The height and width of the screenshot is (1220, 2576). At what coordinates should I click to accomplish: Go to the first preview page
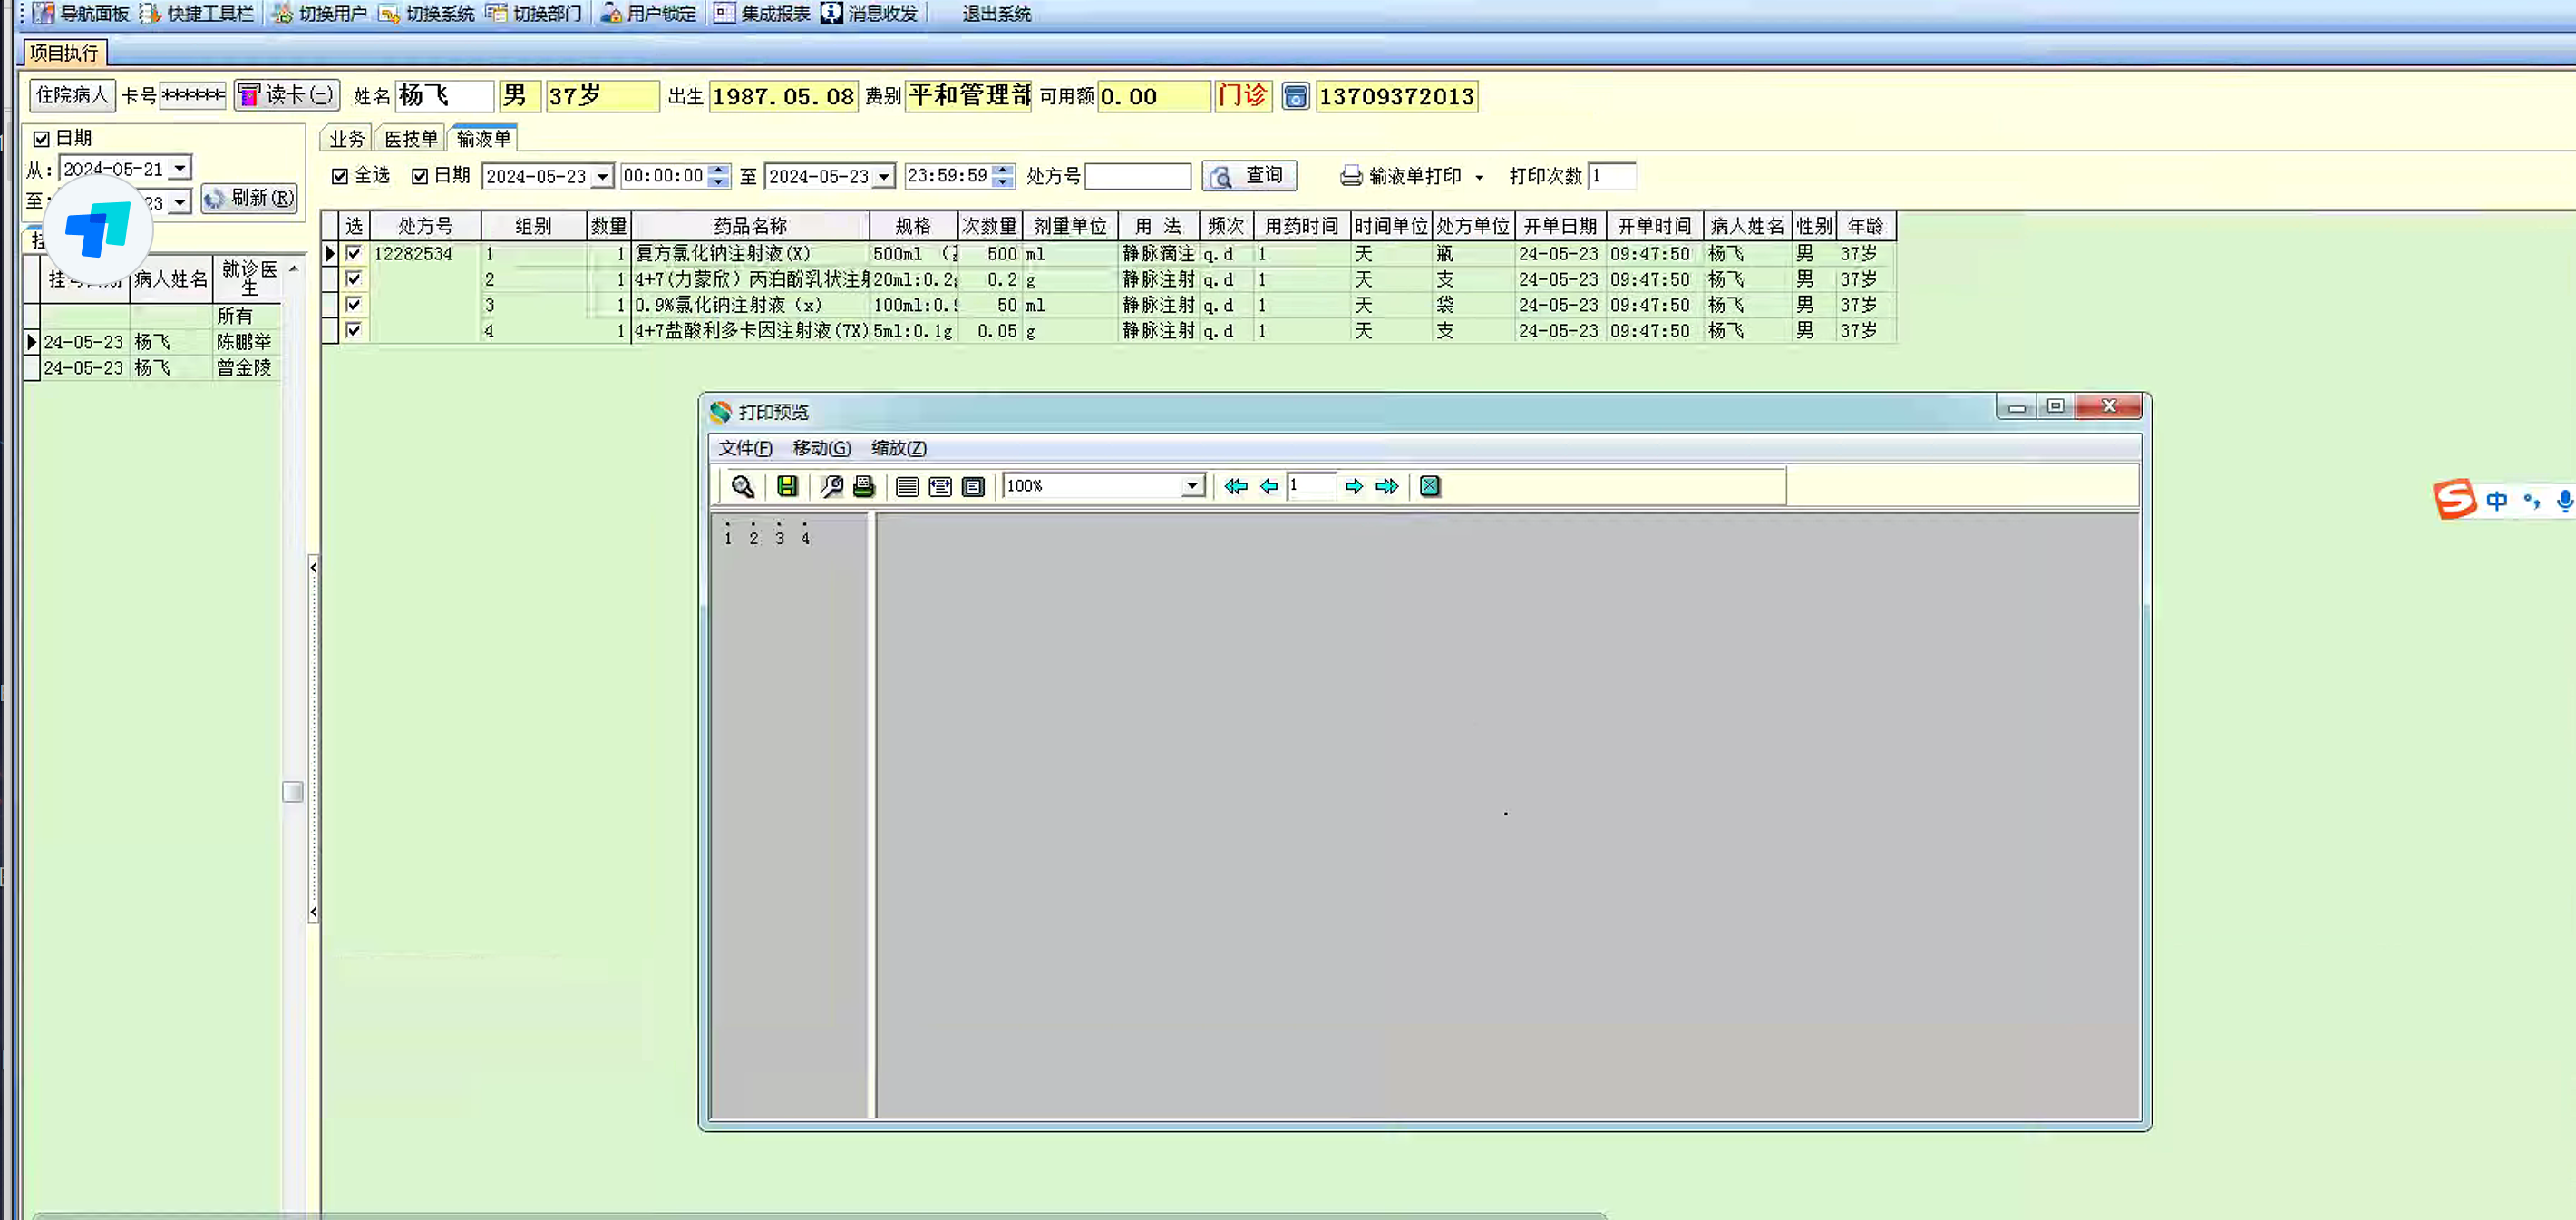1236,486
